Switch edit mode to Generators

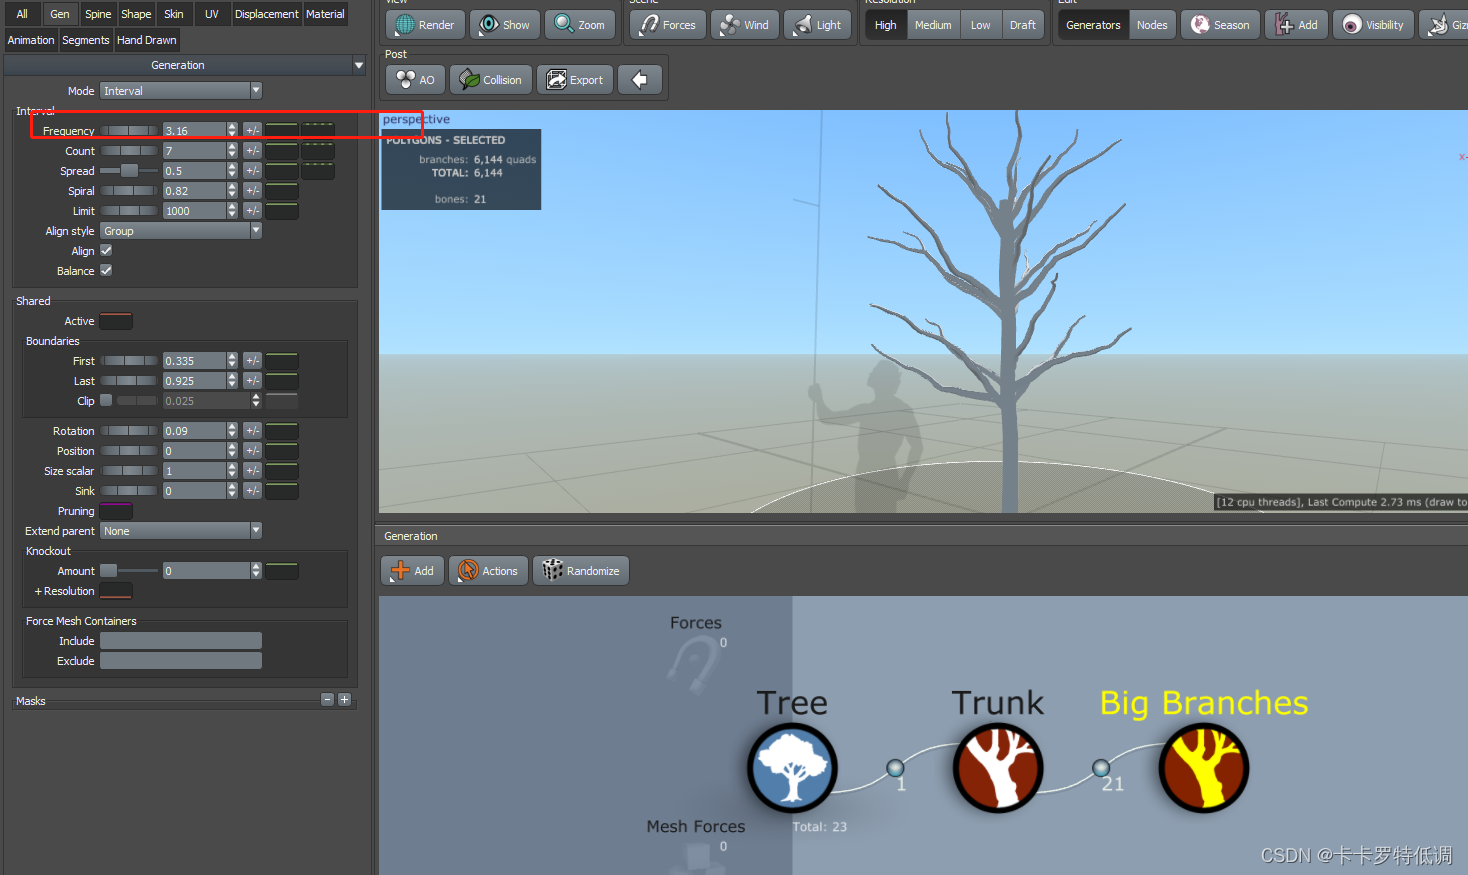1093,25
